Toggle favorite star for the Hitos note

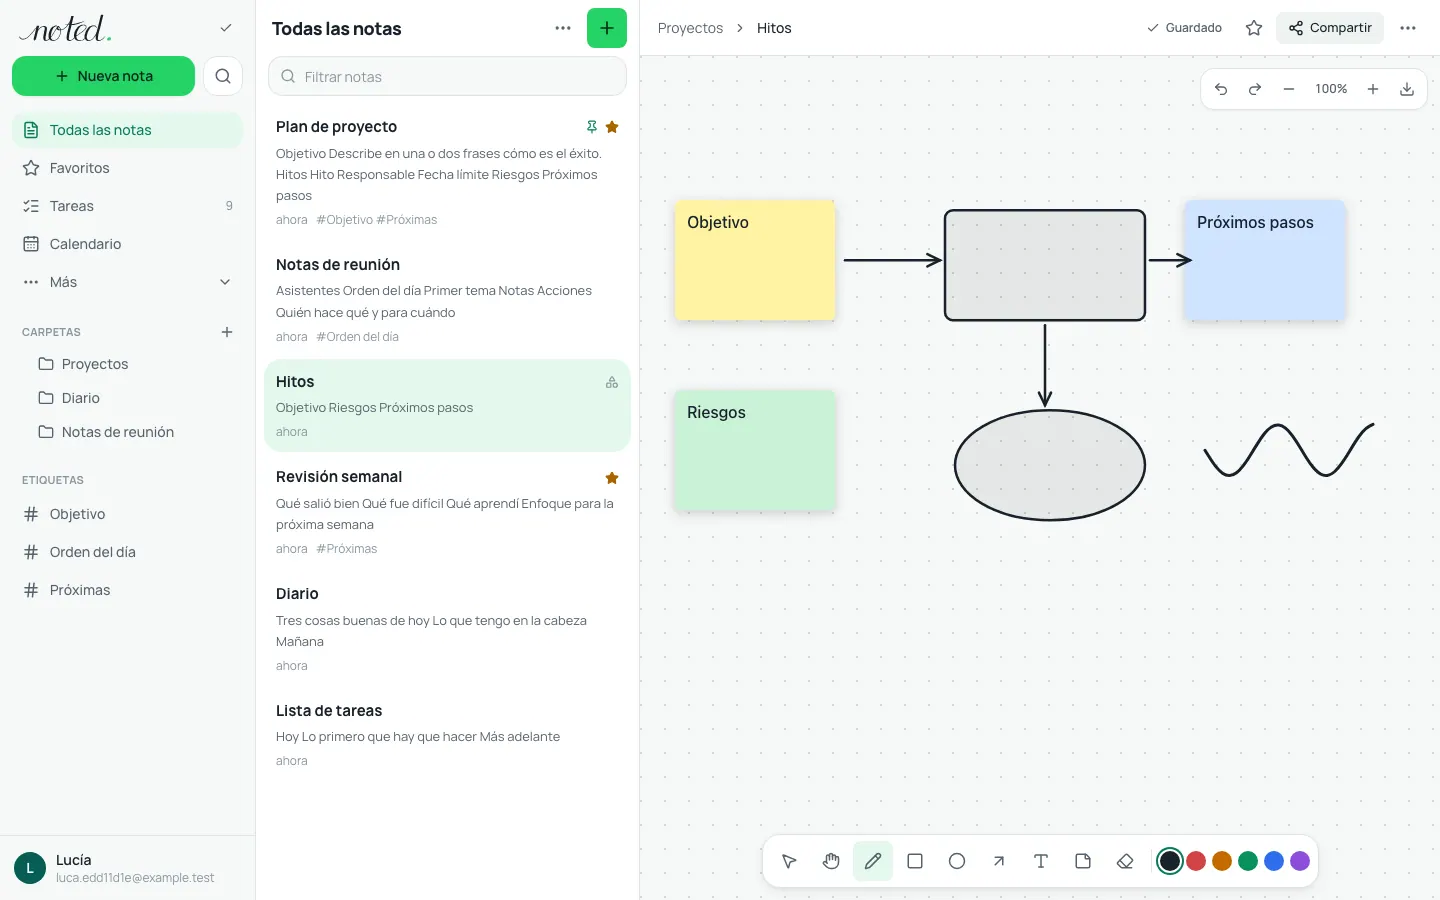click(x=1254, y=28)
